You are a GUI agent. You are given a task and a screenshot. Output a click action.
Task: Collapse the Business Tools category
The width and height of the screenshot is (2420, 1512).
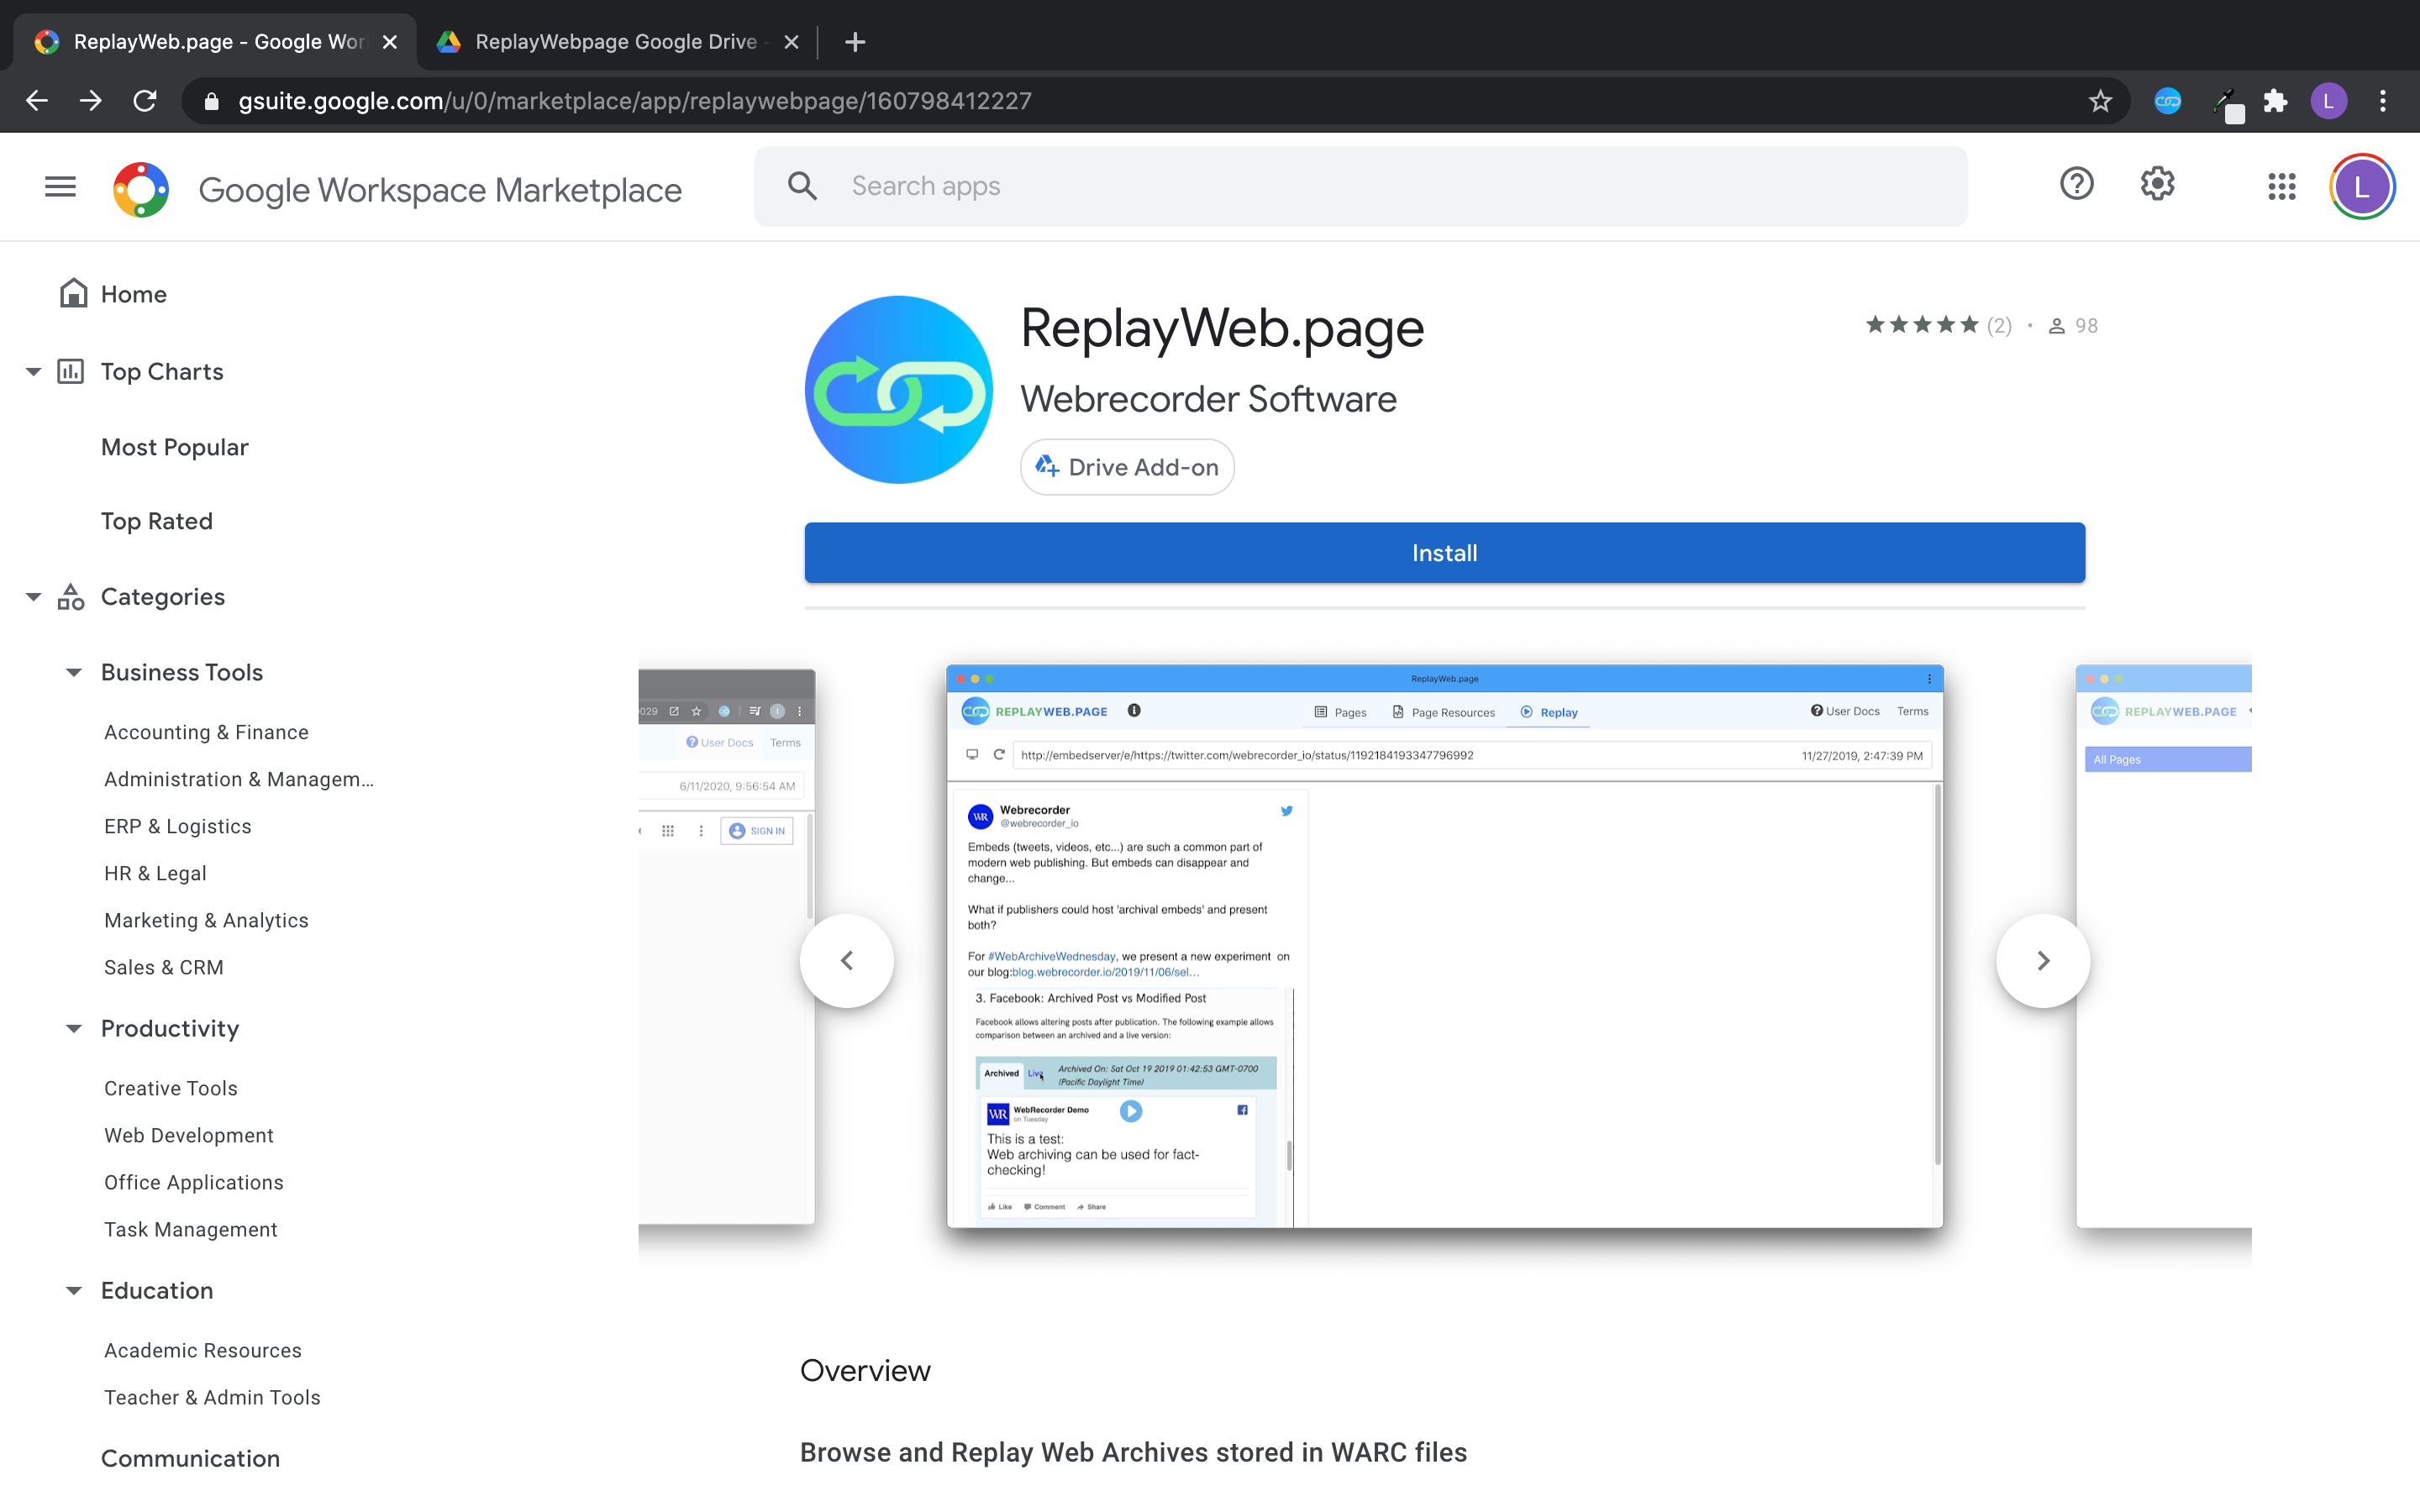pos(74,673)
